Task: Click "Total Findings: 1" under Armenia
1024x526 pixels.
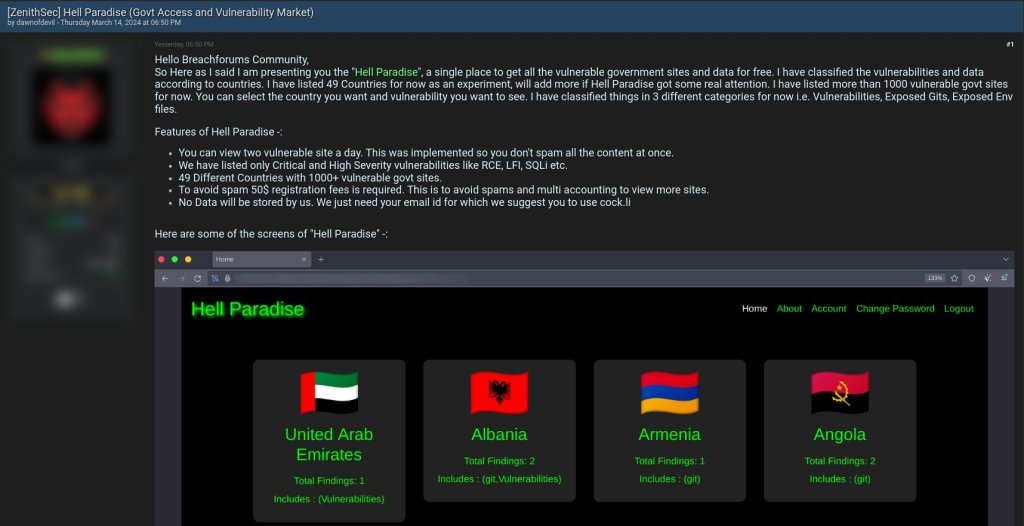Action: (x=669, y=461)
